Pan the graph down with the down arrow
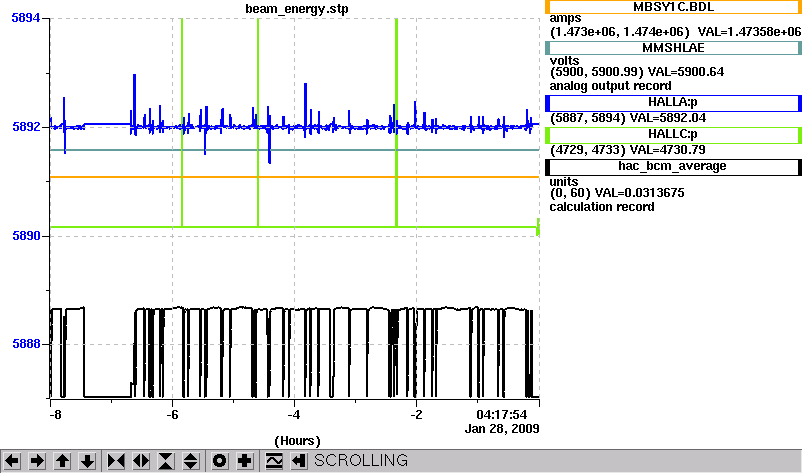Image resolution: width=802 pixels, height=473 pixels. point(87,461)
